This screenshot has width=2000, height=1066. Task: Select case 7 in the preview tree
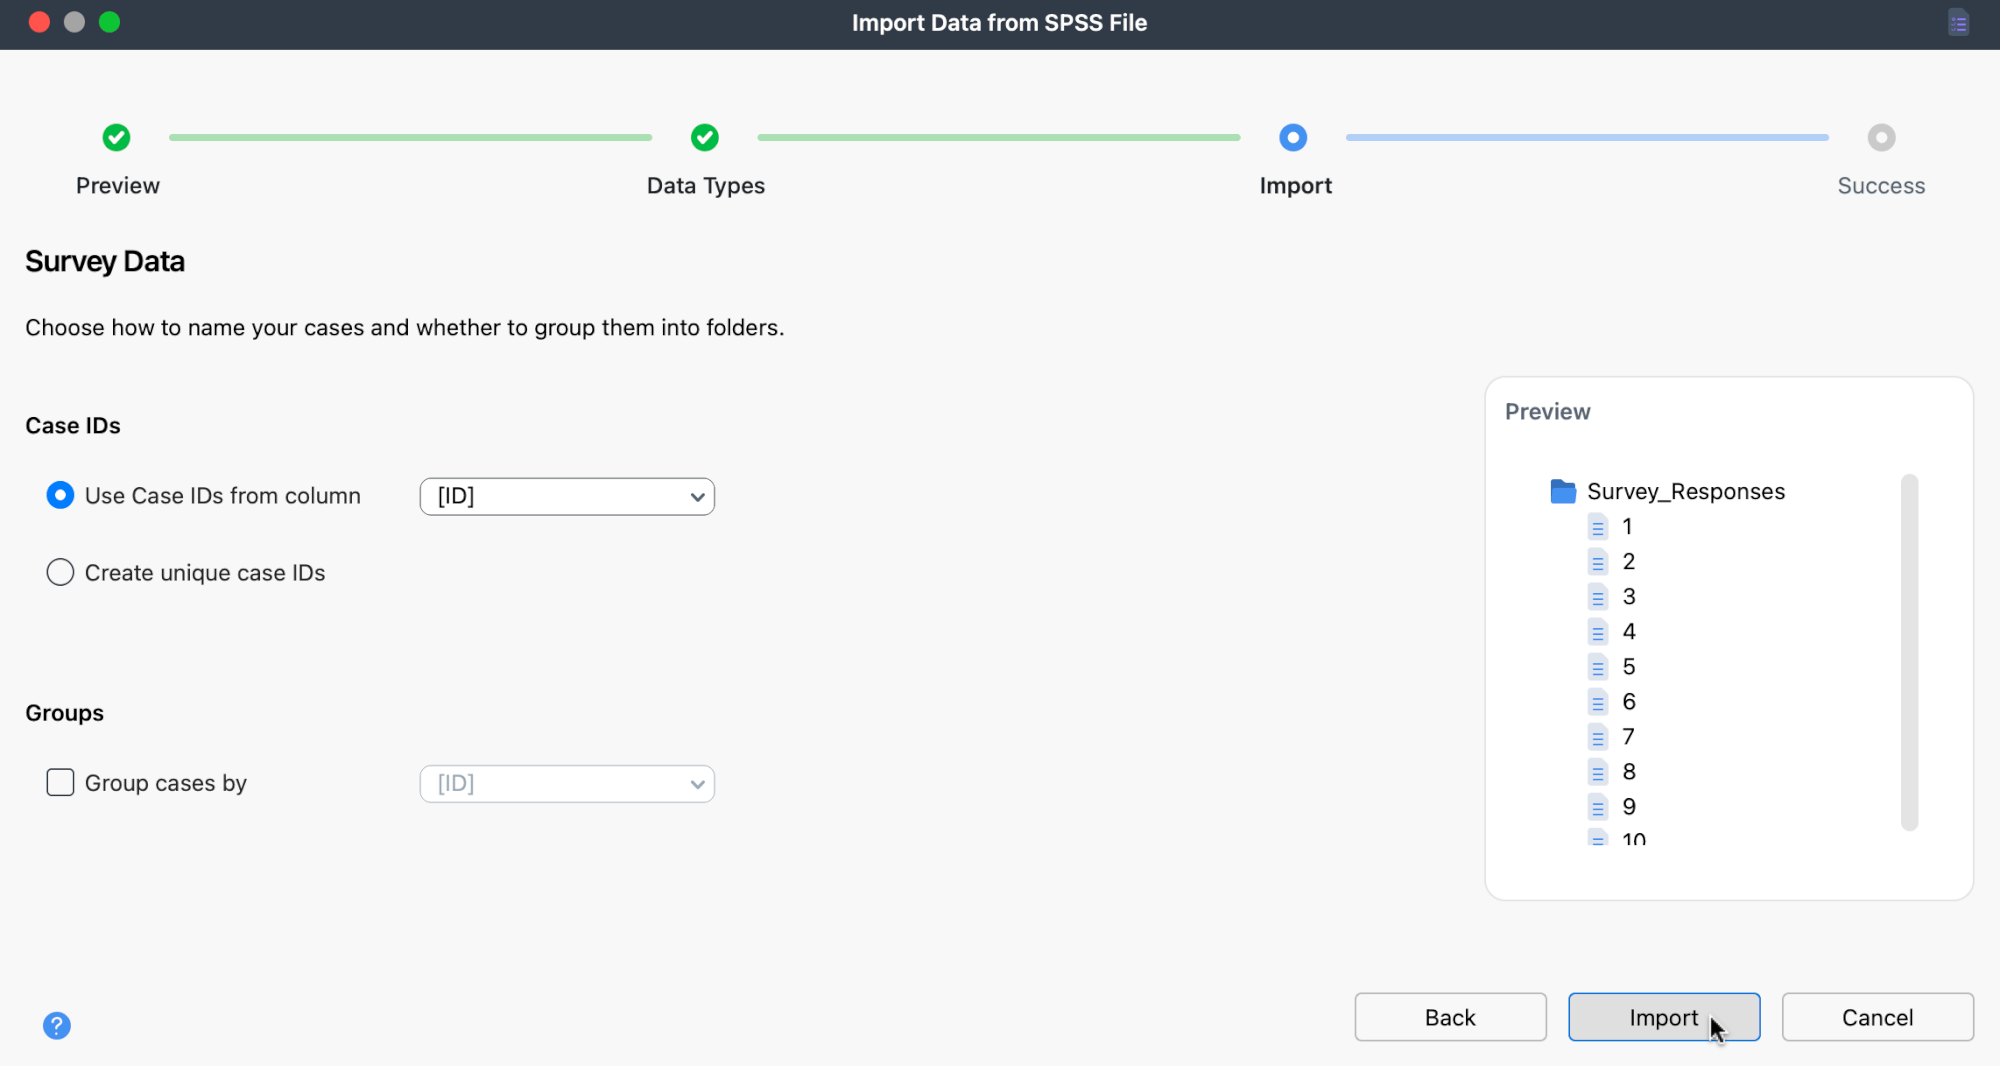pos(1629,736)
